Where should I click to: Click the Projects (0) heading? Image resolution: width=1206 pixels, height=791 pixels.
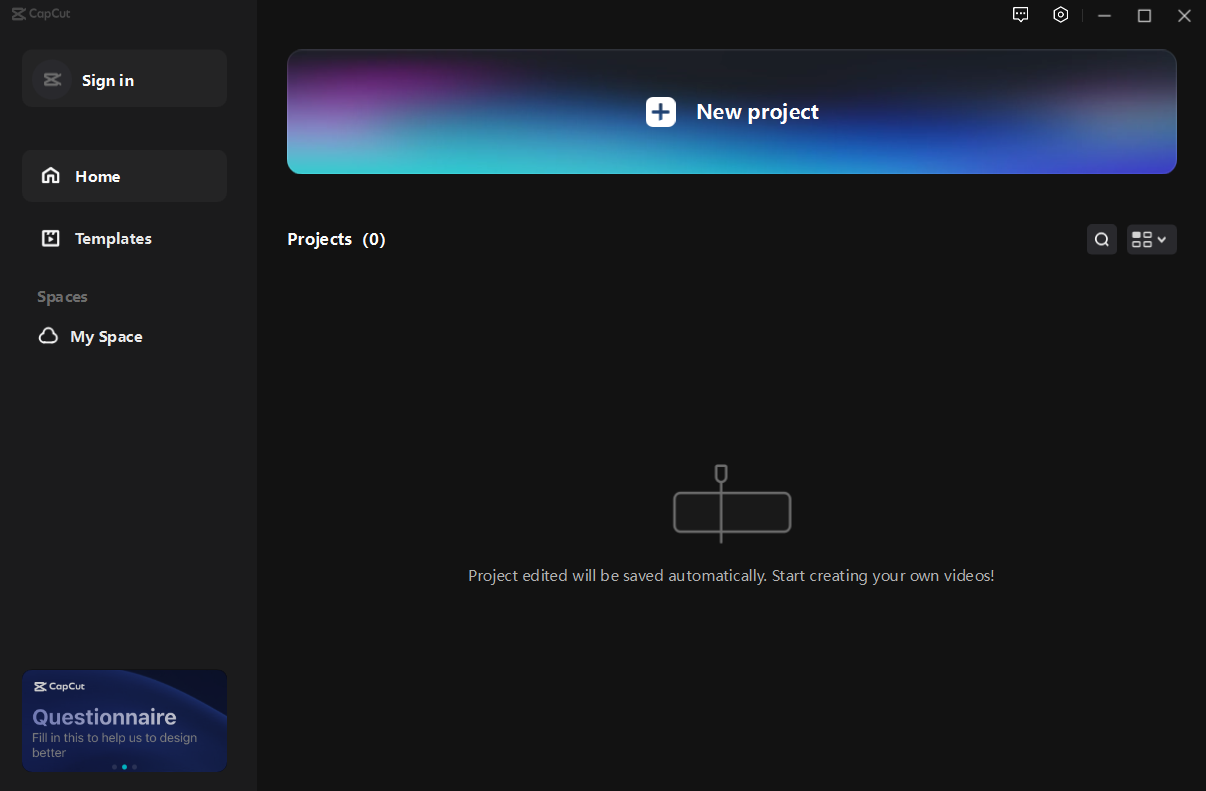(x=336, y=239)
